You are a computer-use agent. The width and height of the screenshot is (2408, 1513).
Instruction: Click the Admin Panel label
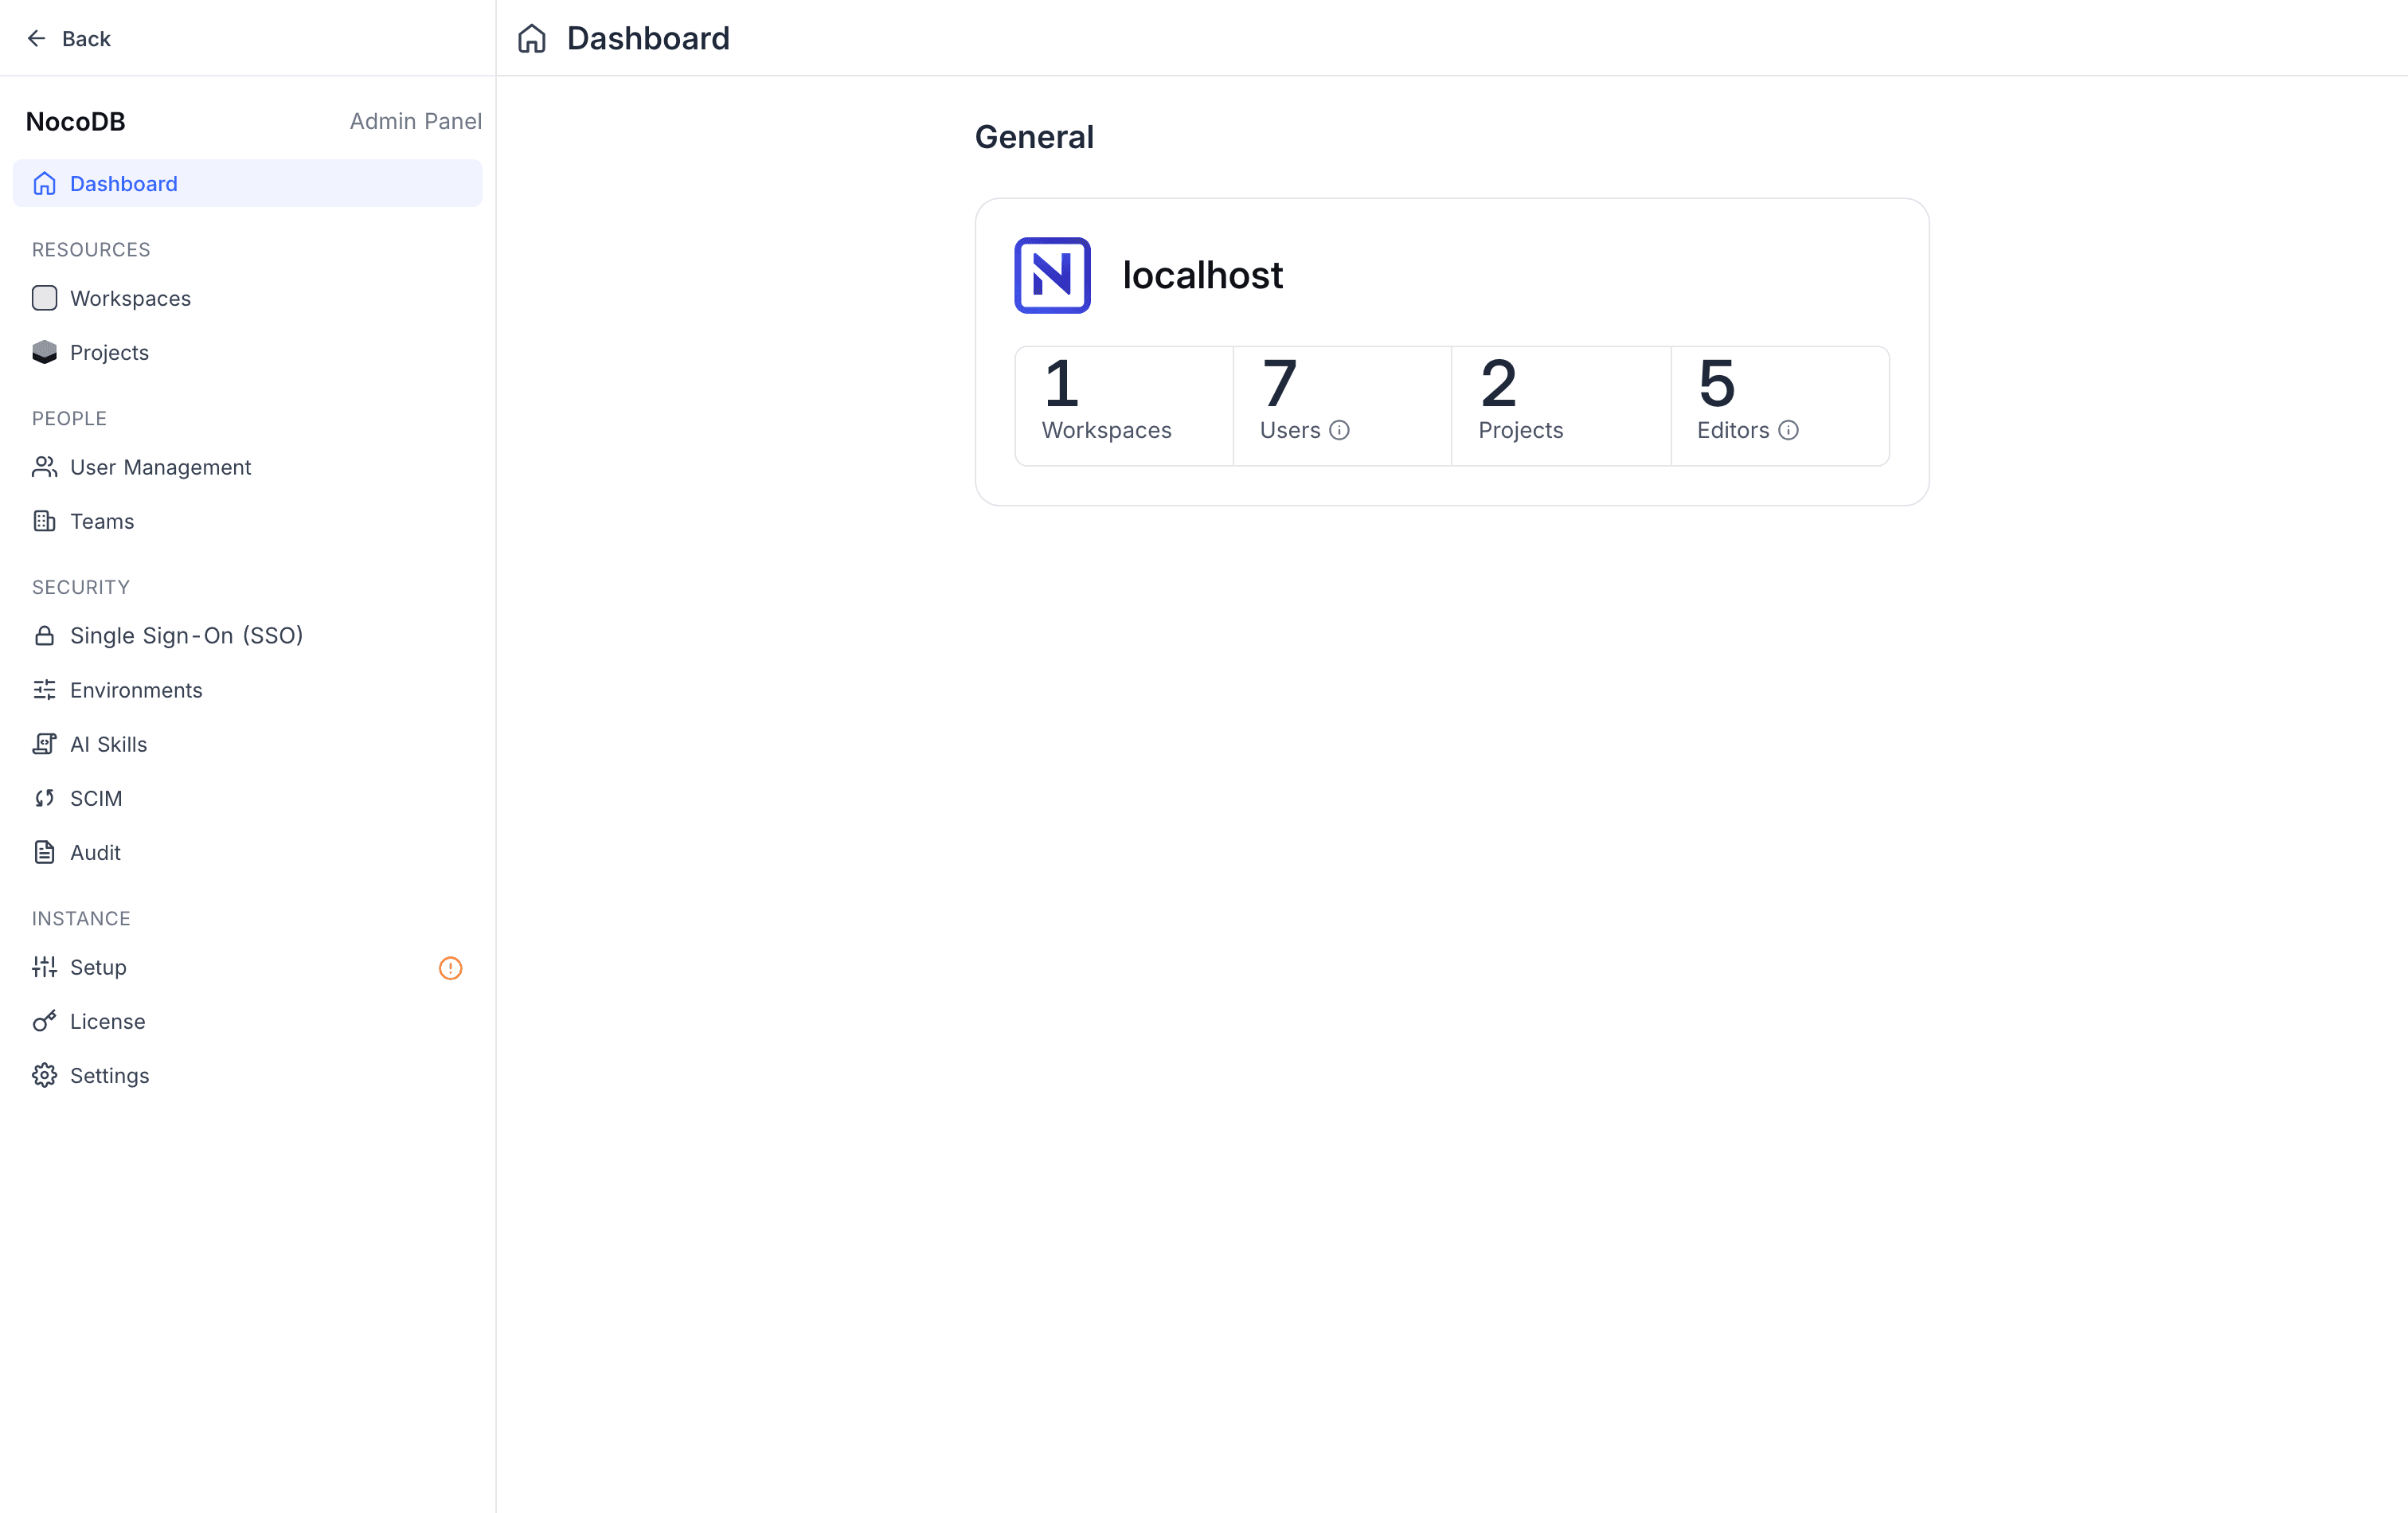tap(415, 121)
